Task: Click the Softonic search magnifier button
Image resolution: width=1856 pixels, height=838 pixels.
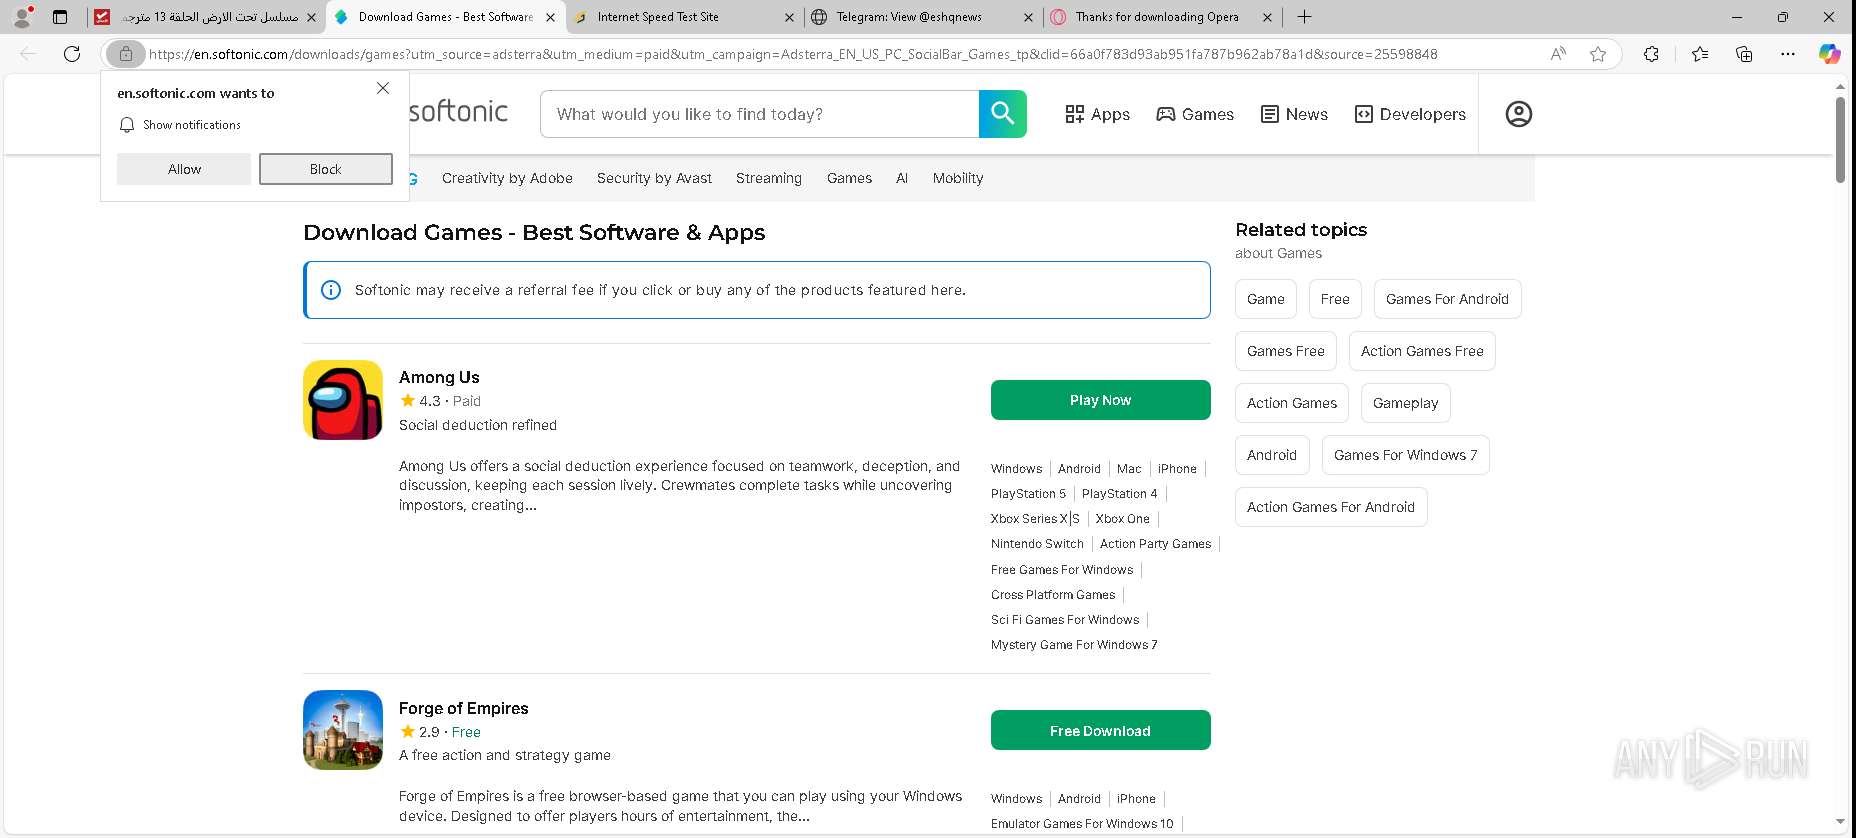Action: coord(1003,114)
